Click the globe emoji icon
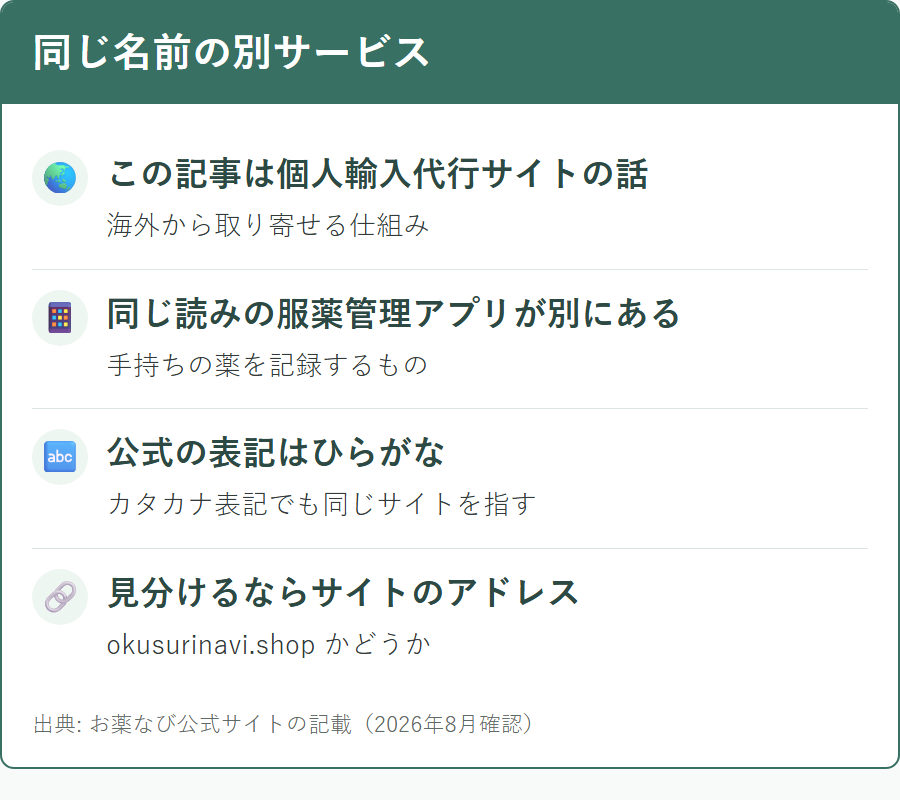Viewport: 900px width, 800px height. click(60, 178)
